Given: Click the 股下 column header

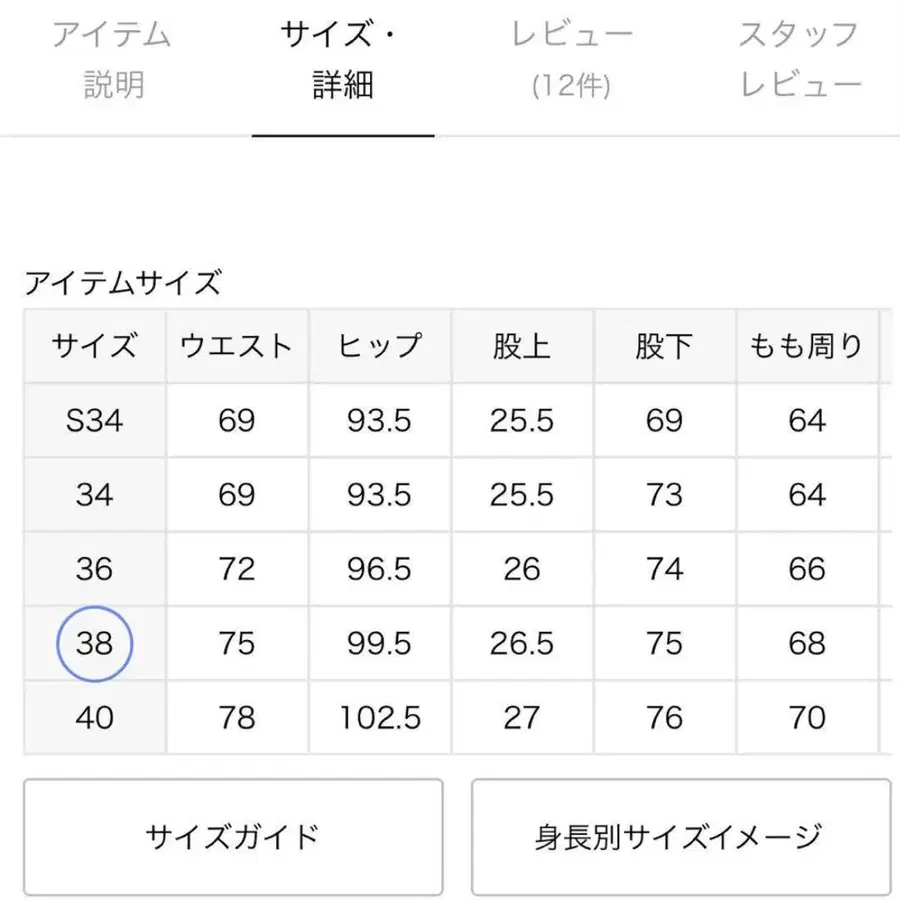Looking at the screenshot, I should 664,346.
